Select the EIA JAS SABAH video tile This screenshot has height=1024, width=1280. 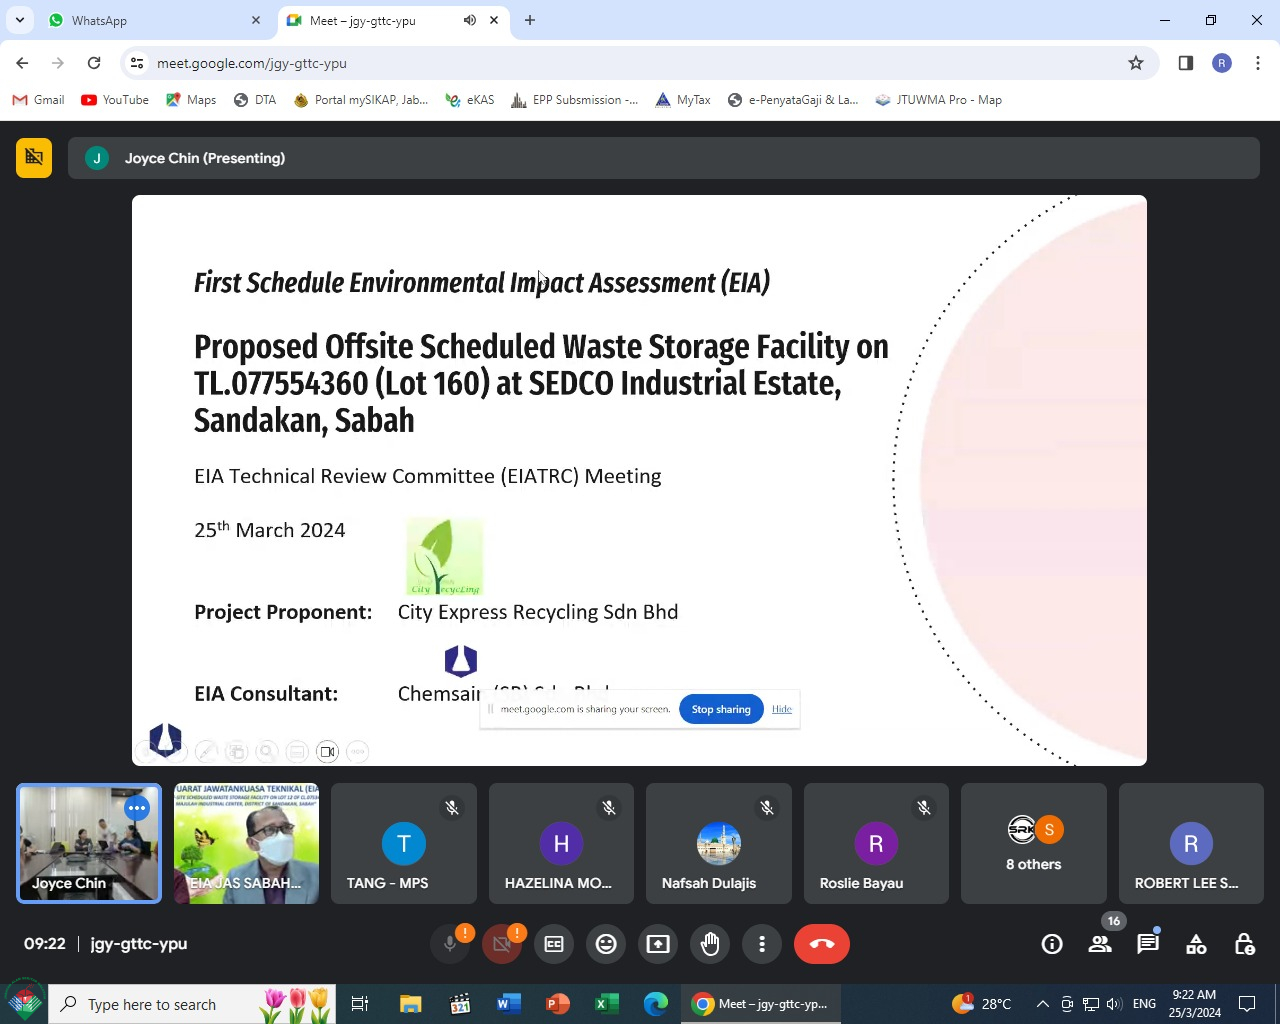tap(246, 843)
